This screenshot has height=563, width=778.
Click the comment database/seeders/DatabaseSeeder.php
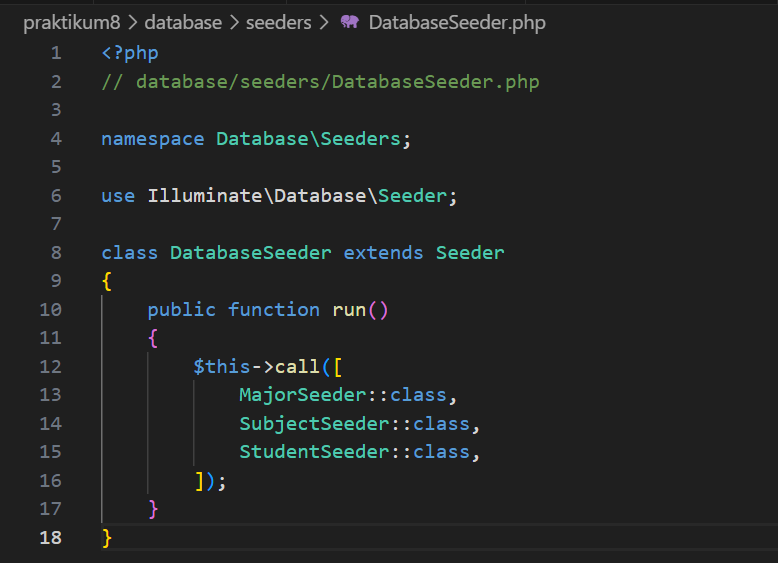coord(320,82)
